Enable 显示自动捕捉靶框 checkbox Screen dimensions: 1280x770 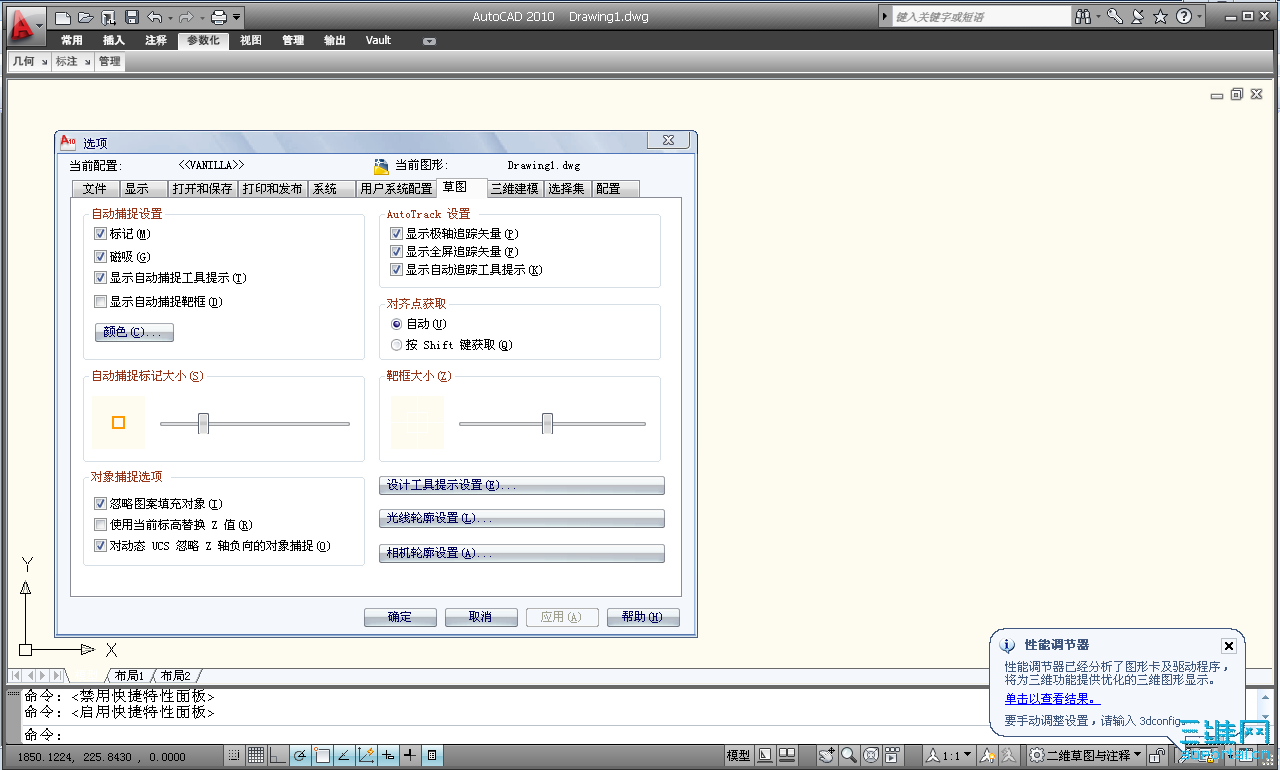click(x=100, y=301)
